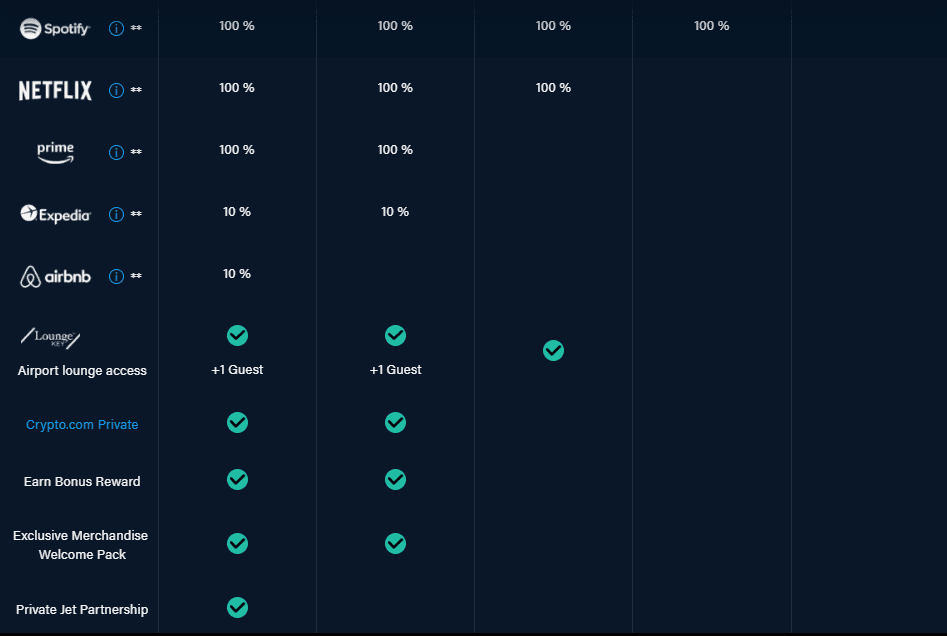Select the 'Private Jet Partnership' label
This screenshot has width=947, height=636.
click(x=82, y=609)
